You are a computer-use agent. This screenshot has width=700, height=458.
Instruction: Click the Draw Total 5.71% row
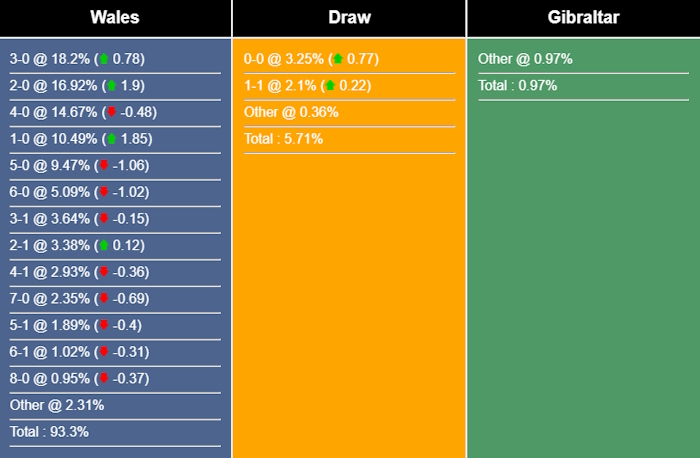click(284, 139)
